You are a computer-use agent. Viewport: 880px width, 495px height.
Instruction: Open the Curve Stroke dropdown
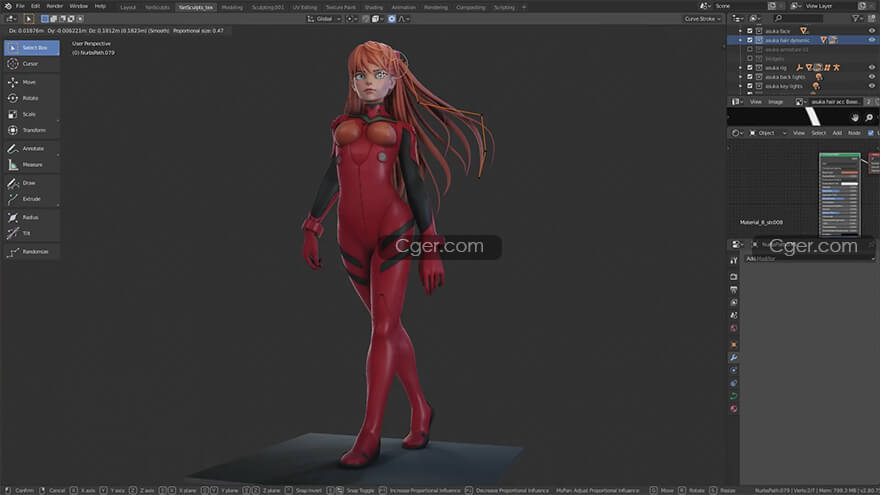[702, 19]
